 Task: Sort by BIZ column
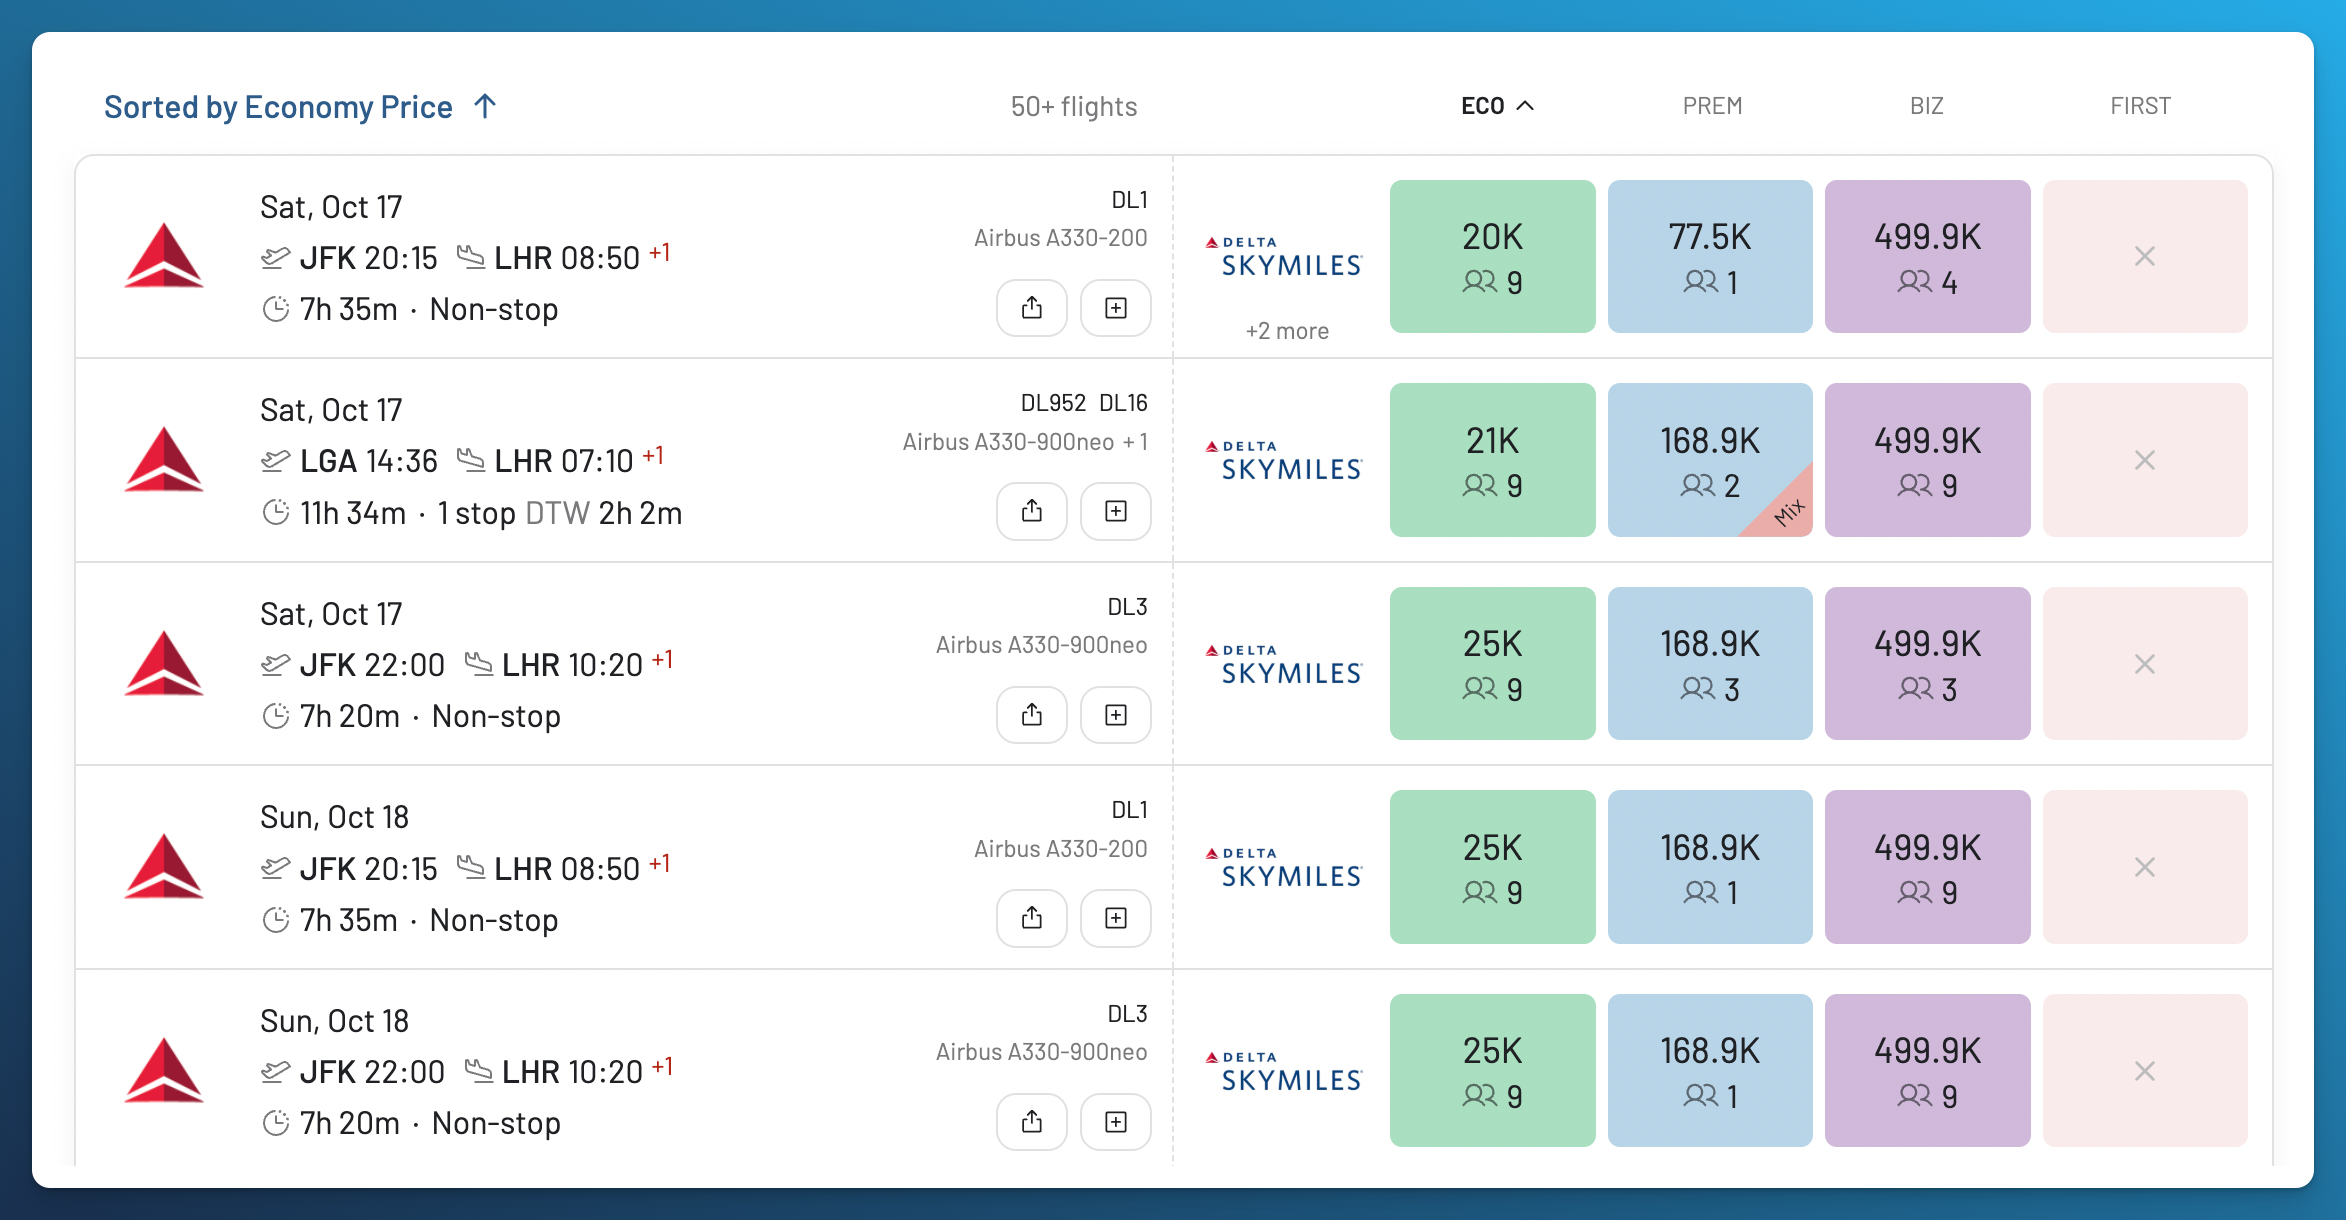click(1927, 106)
